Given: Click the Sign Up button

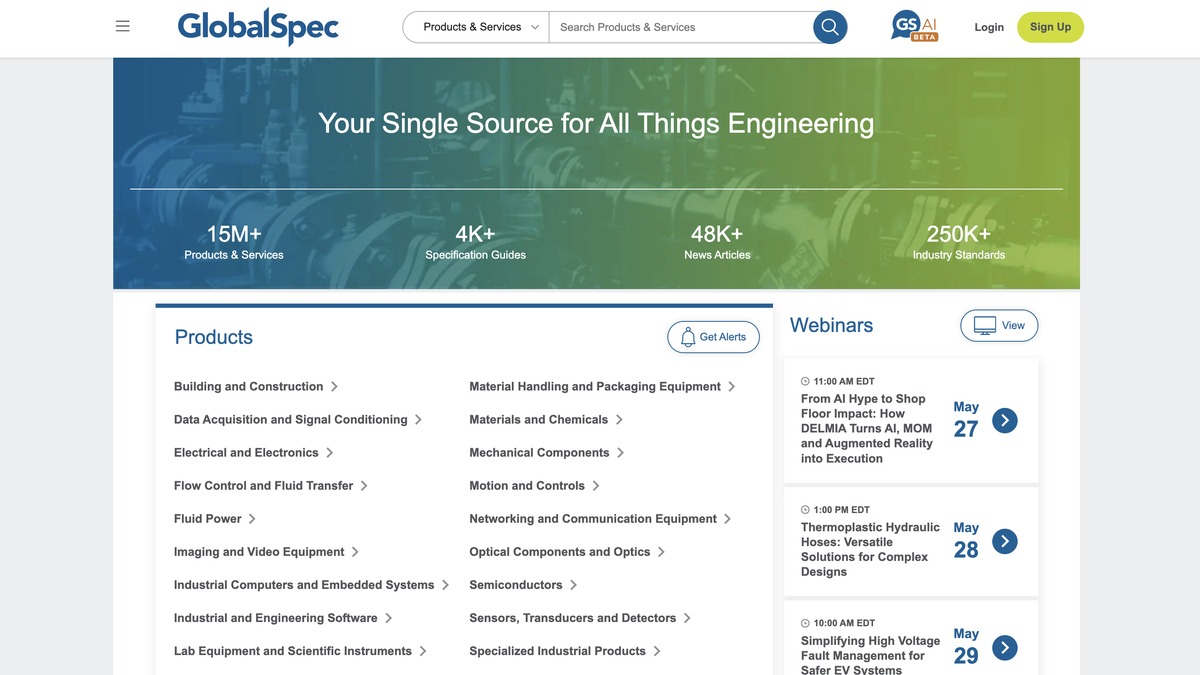Looking at the screenshot, I should pyautogui.click(x=1050, y=27).
